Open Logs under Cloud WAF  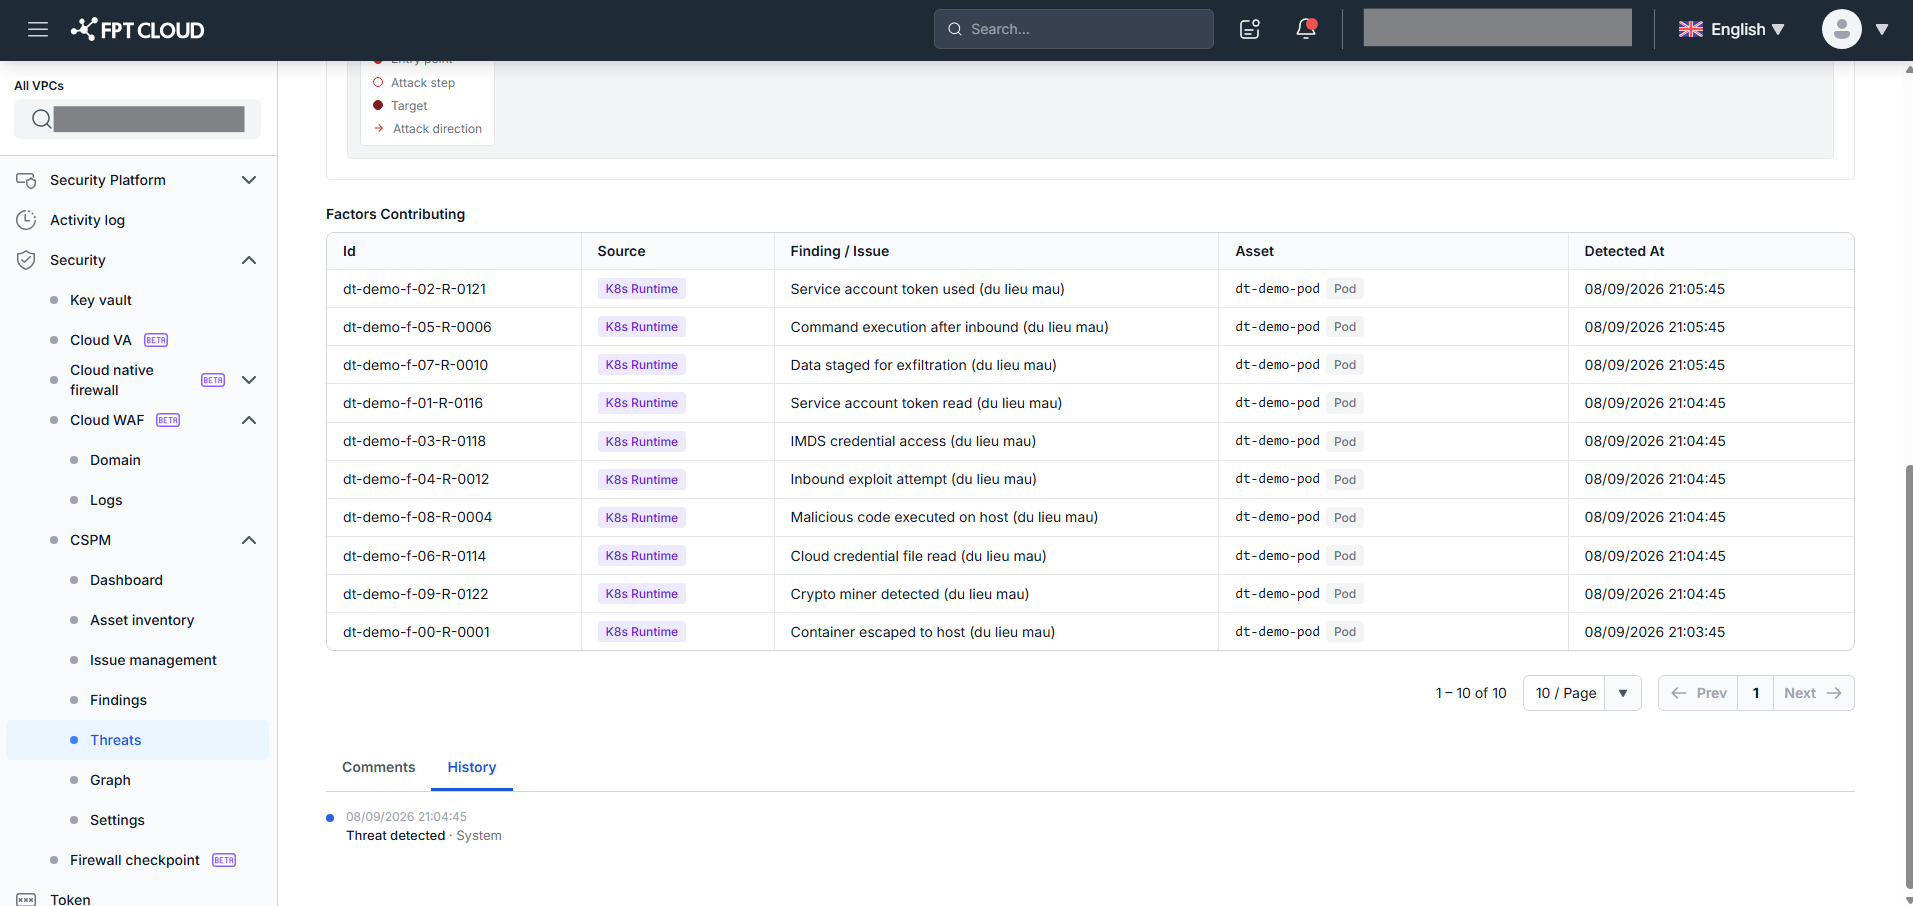[x=106, y=500]
